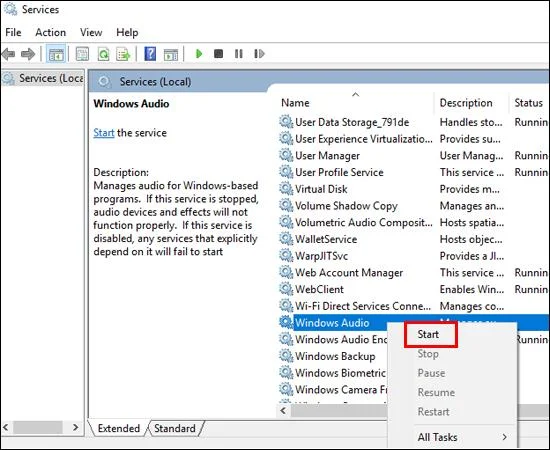
Task: Open the View menu
Action: coord(91,32)
